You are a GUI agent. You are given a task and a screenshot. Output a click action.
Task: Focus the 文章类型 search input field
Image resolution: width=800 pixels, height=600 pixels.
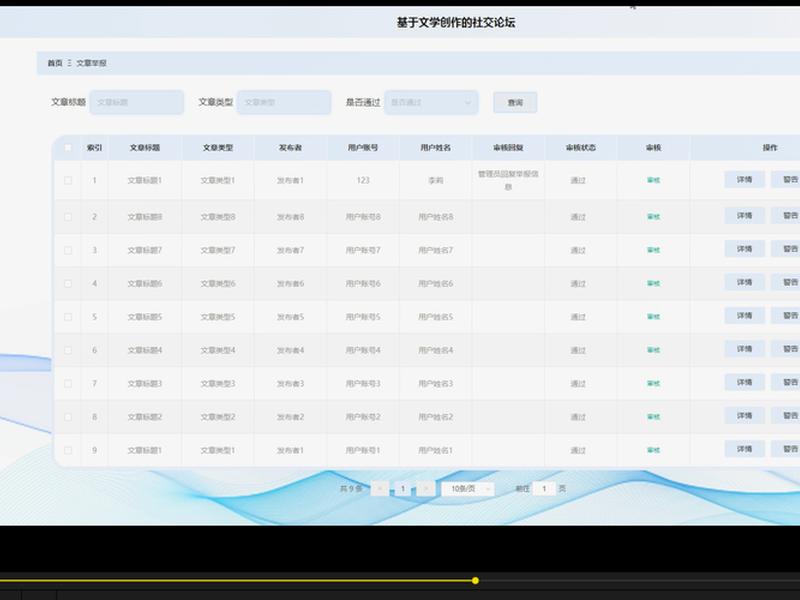pos(284,103)
